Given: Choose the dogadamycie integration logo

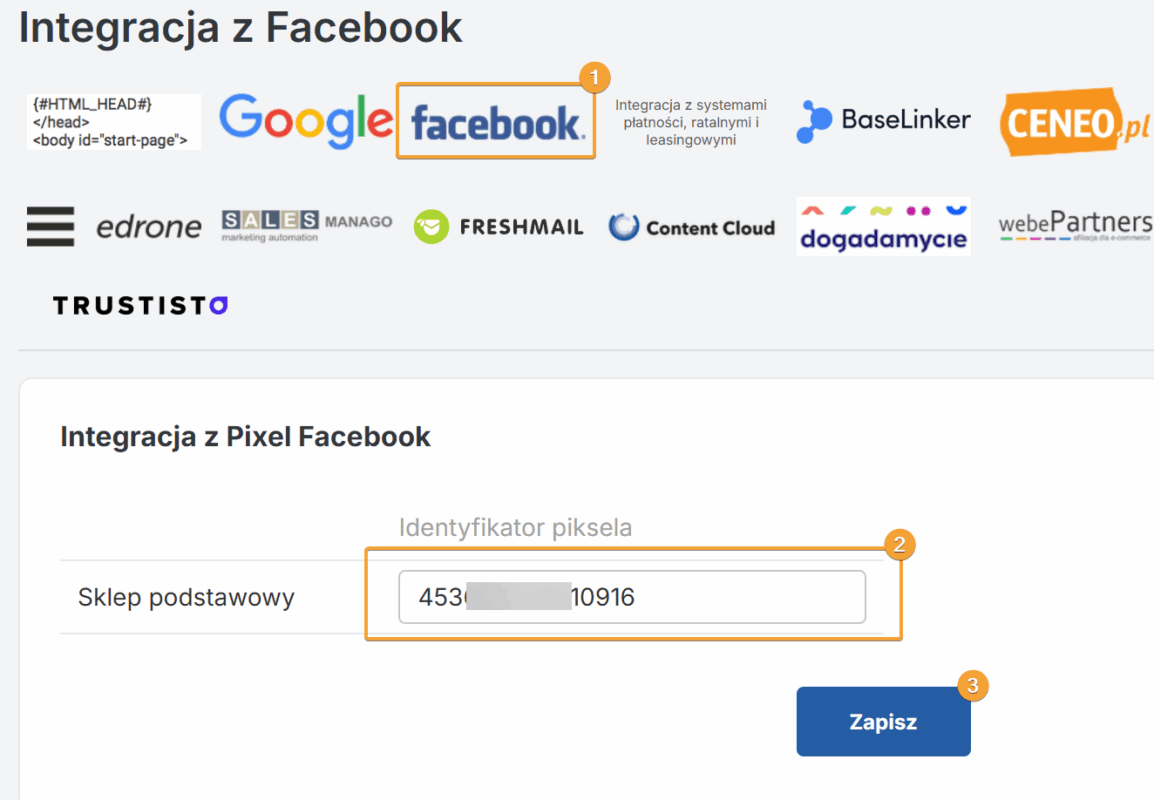Looking at the screenshot, I should tap(883, 227).
